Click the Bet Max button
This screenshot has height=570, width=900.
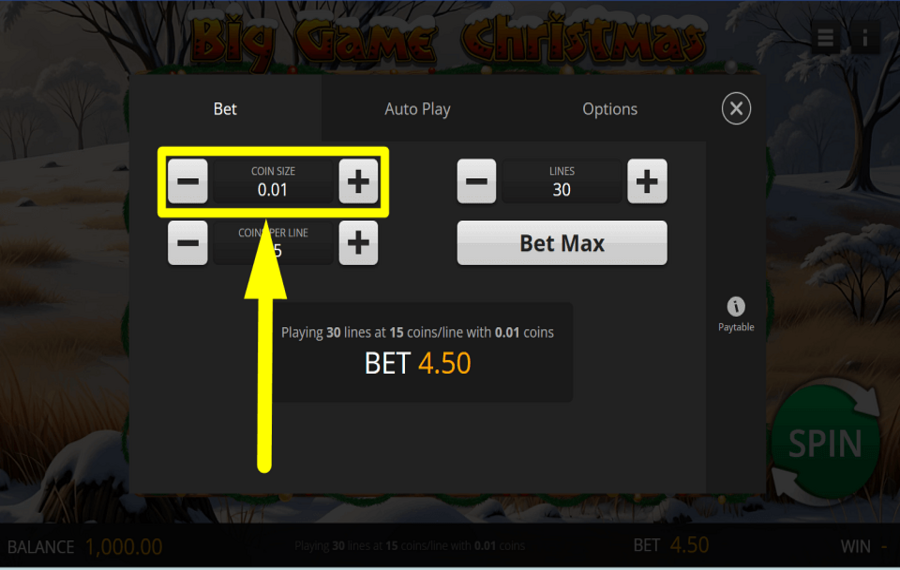click(x=562, y=243)
